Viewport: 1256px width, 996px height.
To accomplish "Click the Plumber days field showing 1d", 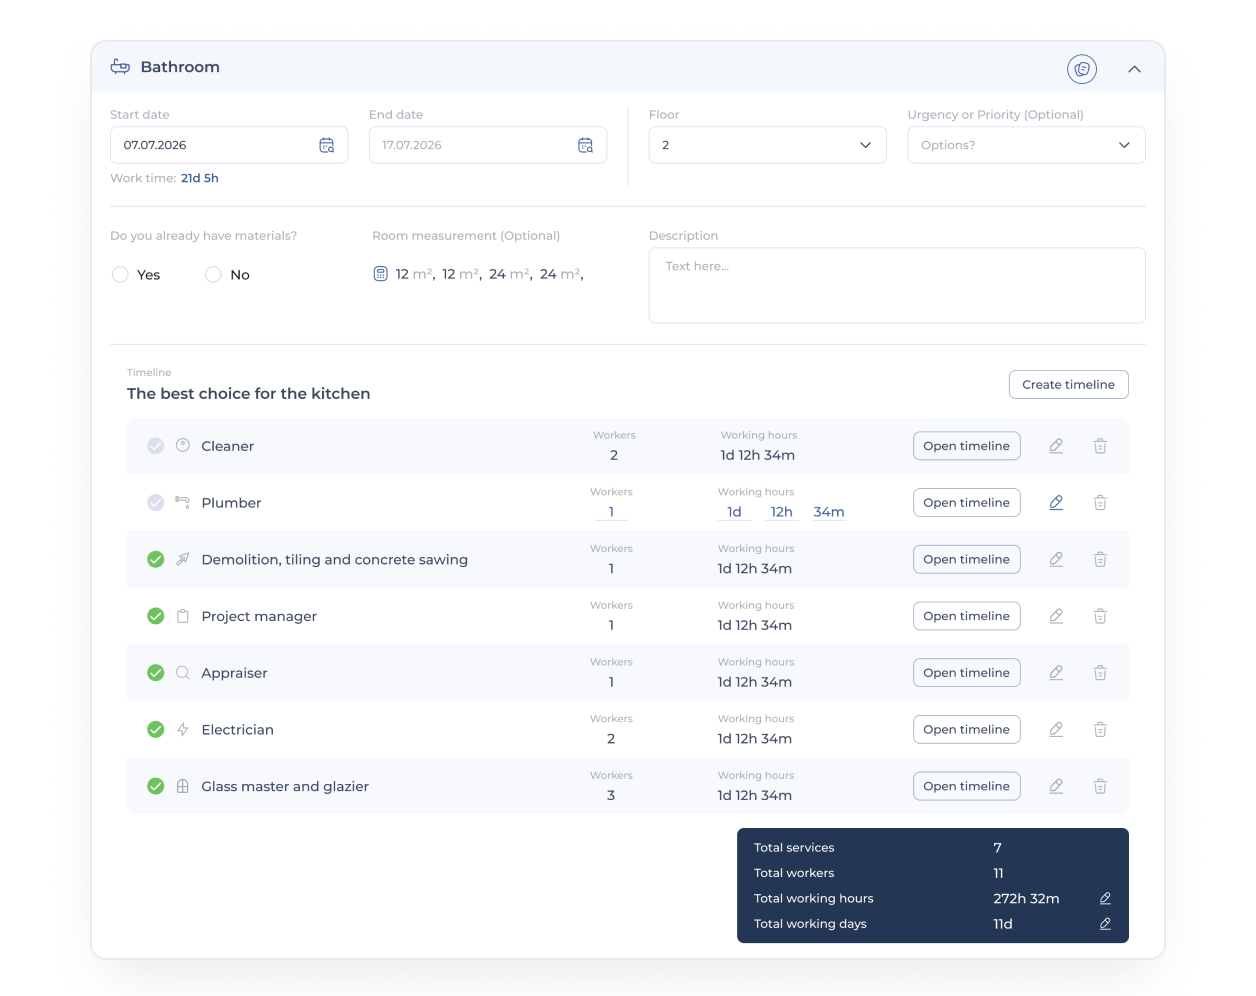I will pyautogui.click(x=734, y=512).
